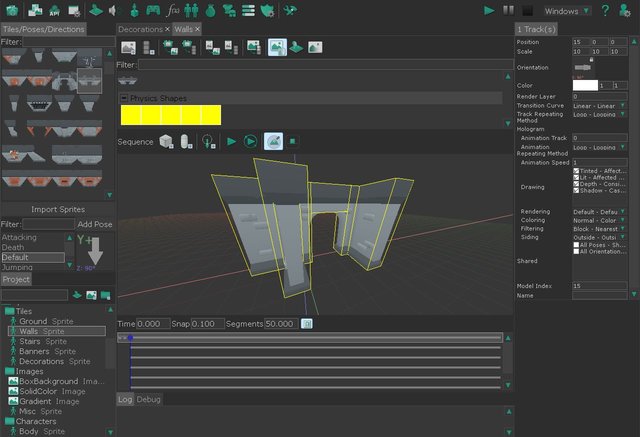This screenshot has height=437, width=640.
Task: Click the wrench and hammer tools icon
Action: [x=290, y=11]
